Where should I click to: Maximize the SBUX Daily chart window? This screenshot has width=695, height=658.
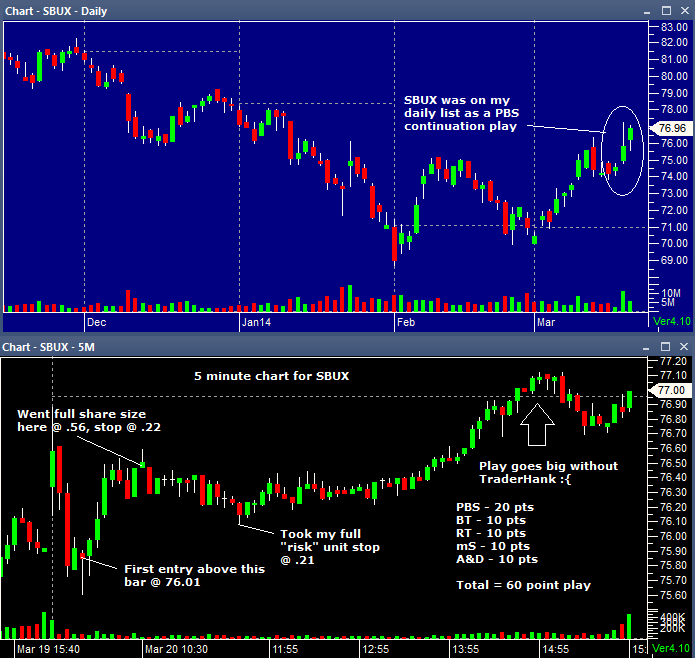coord(666,11)
